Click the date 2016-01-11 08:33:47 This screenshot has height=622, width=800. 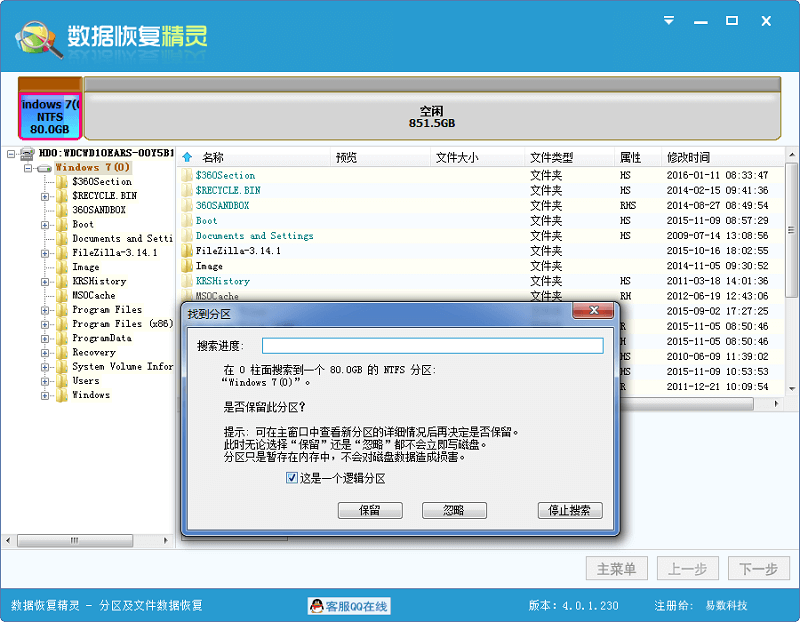click(717, 176)
